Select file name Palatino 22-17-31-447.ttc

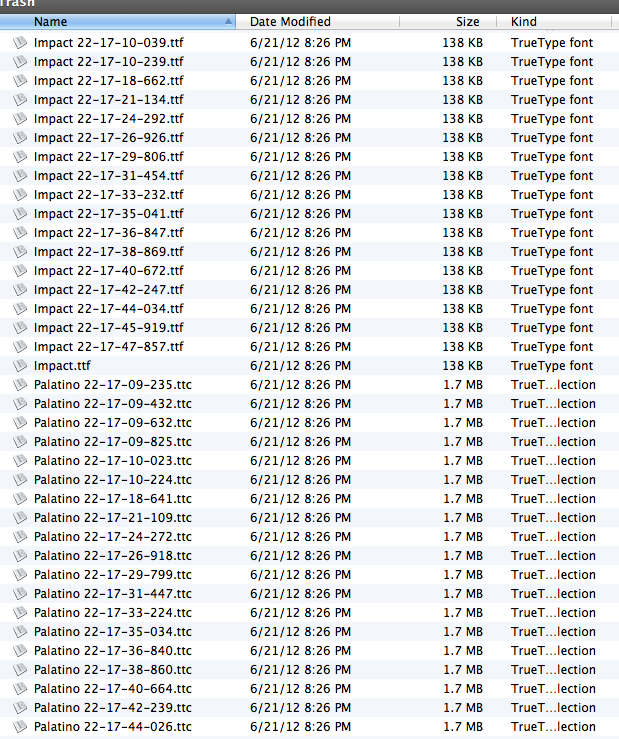113,594
